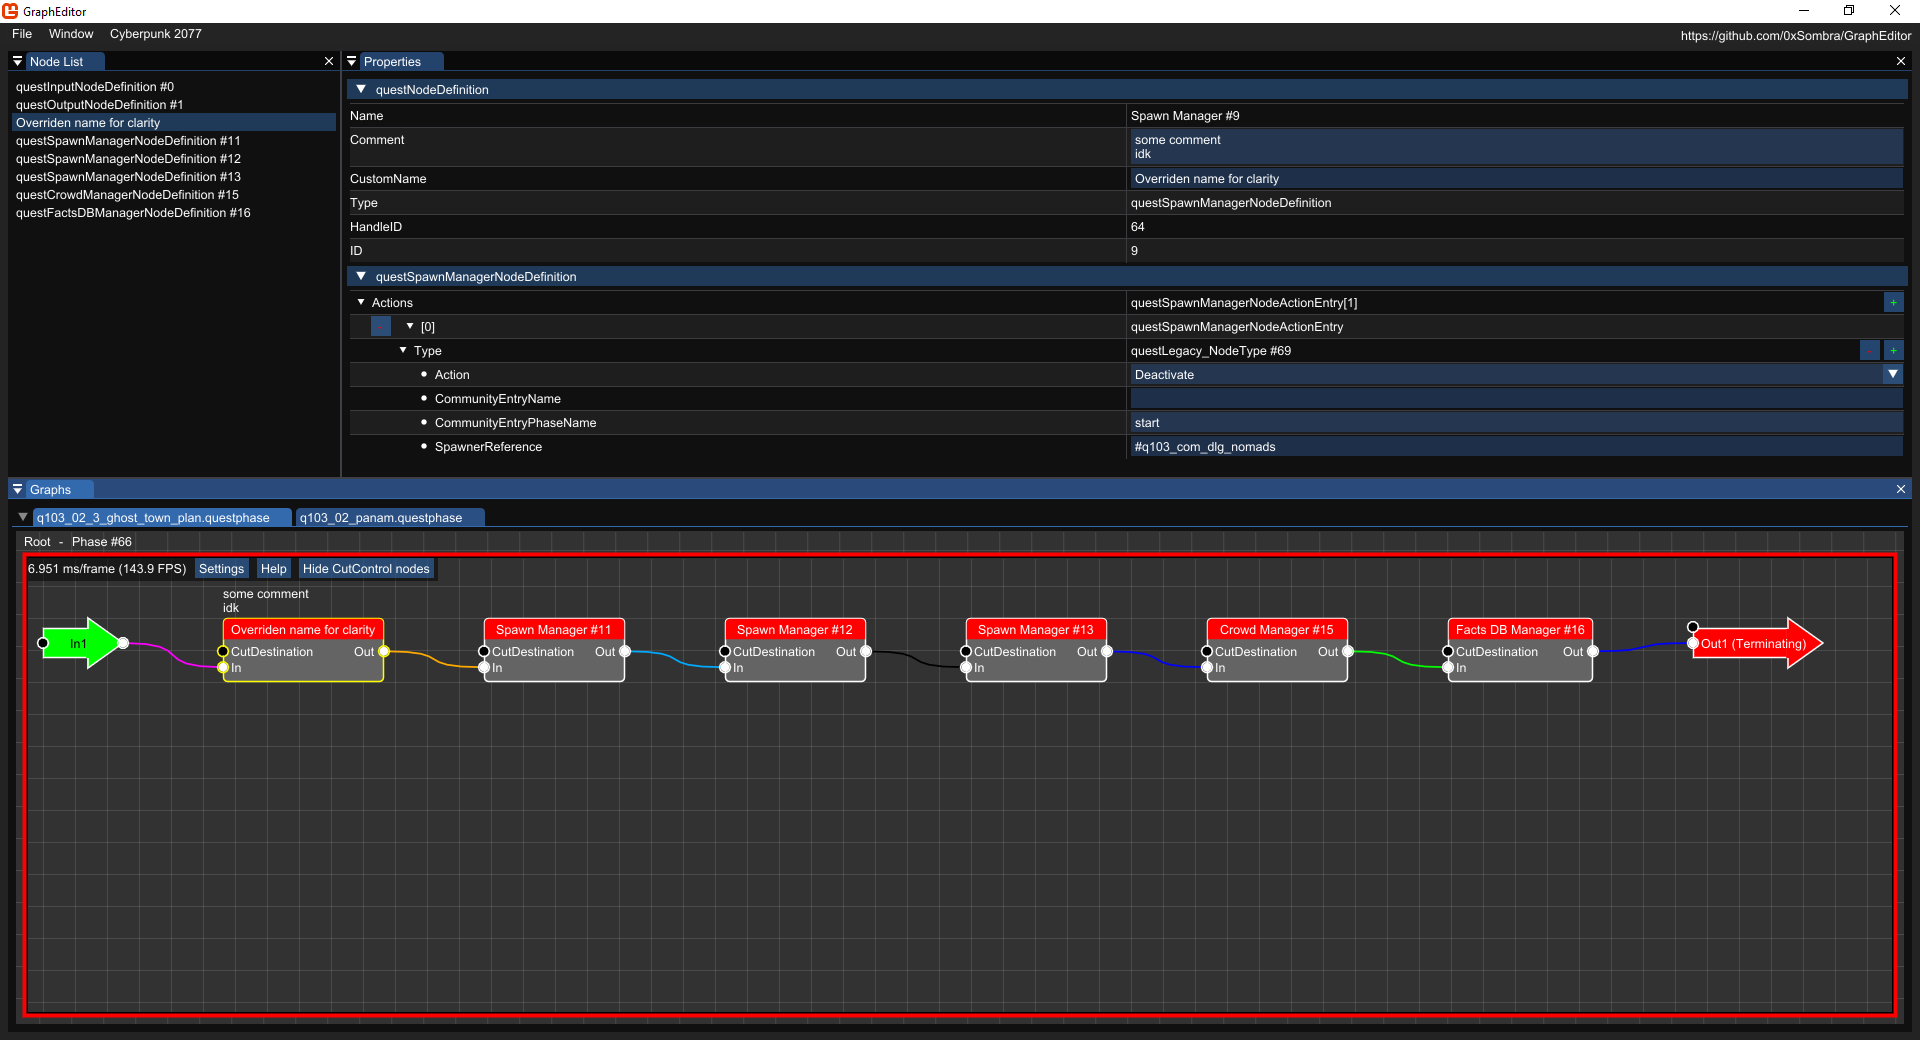
Task: Click the empty CommunityEntryName field
Action: 1516,398
